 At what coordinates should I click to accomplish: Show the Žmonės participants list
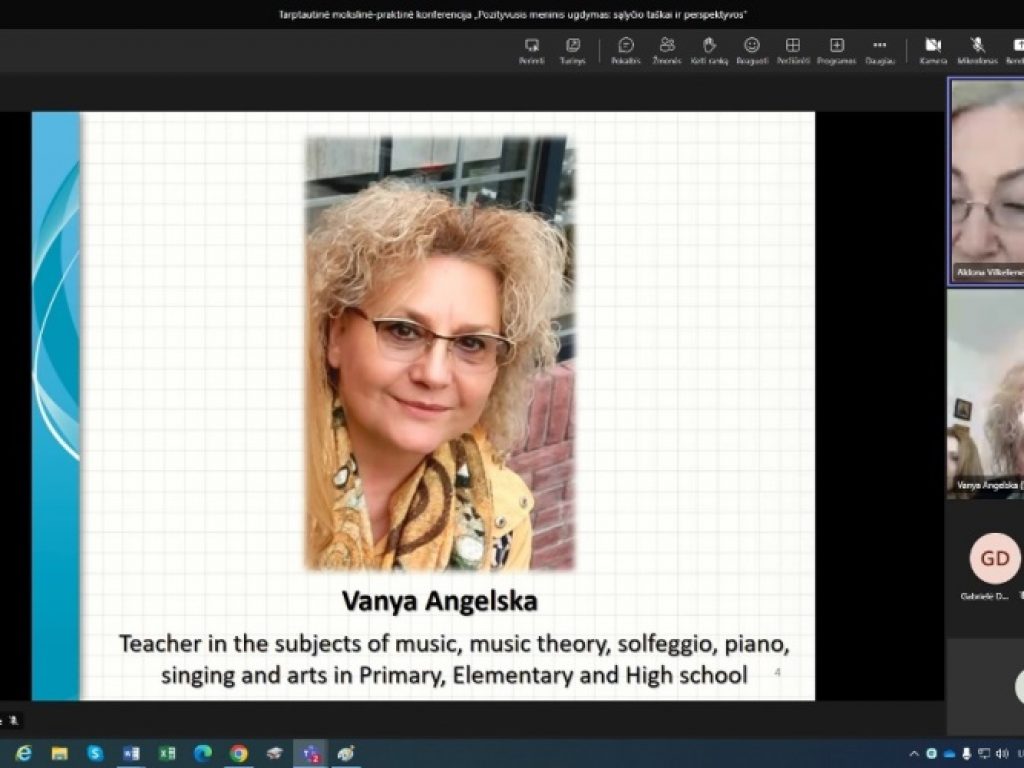667,50
